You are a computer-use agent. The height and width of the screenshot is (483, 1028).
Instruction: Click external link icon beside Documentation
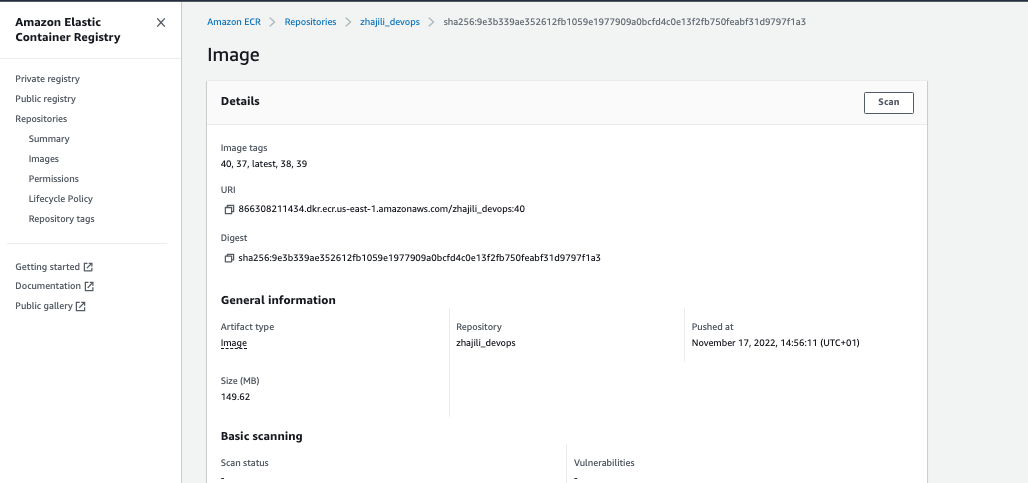[x=89, y=286]
